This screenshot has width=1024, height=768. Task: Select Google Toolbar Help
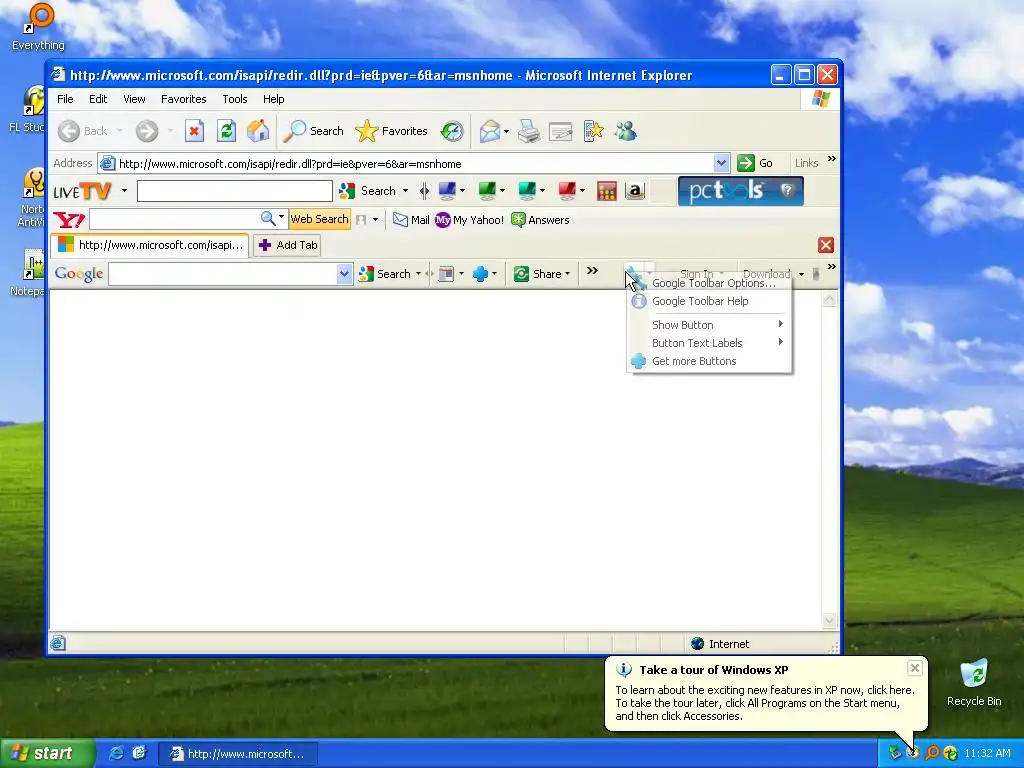tap(709, 301)
